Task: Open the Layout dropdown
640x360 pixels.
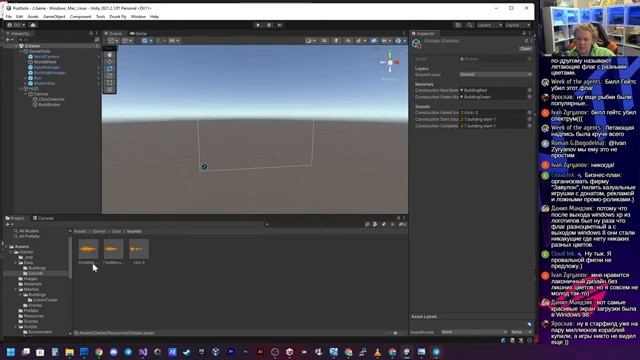Action: coord(517,25)
